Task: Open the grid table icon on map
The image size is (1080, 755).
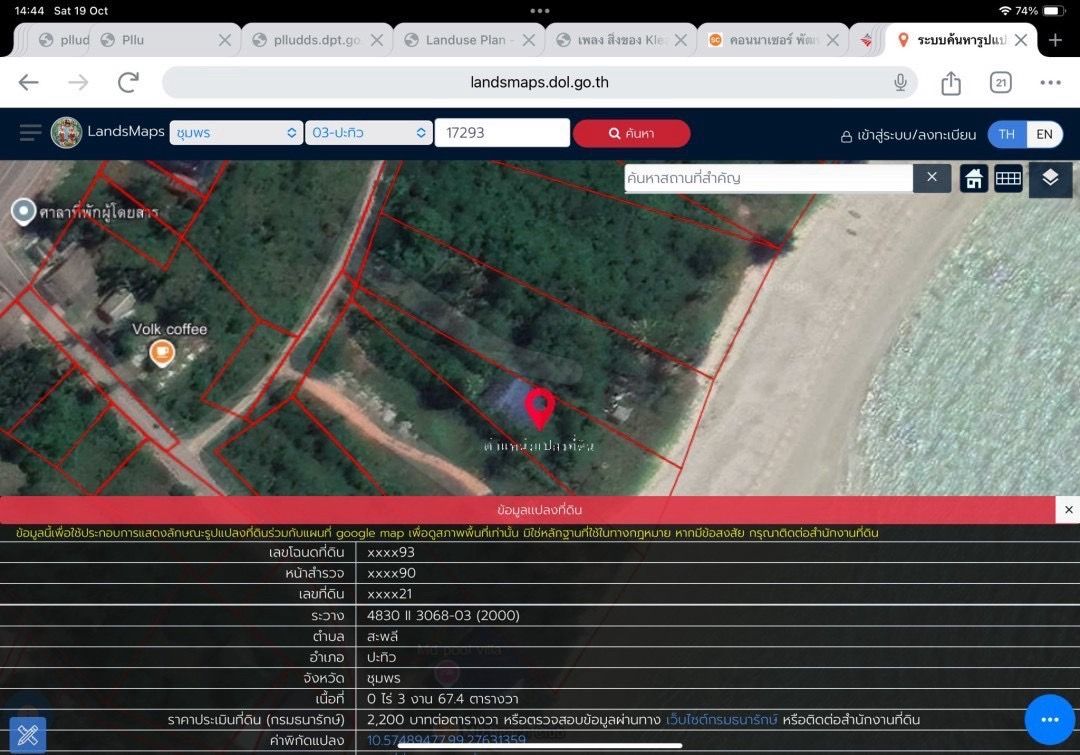Action: pos(1008,179)
